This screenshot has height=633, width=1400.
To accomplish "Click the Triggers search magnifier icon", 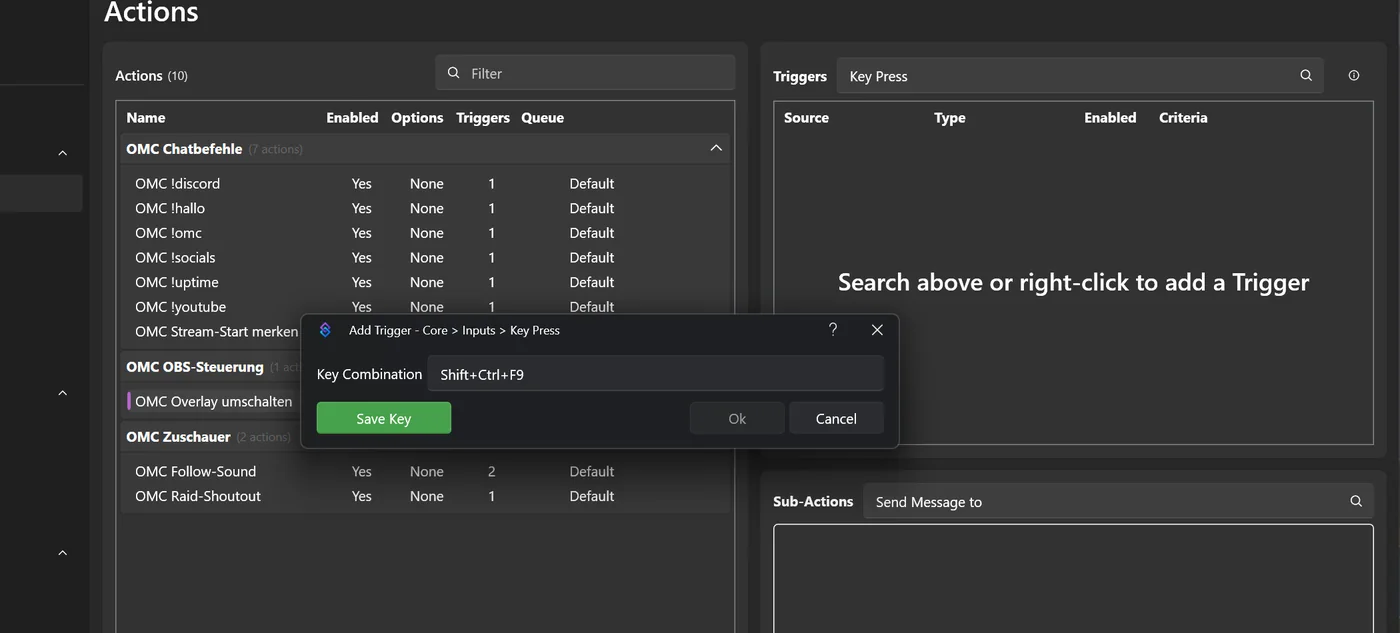I will 1306,76.
